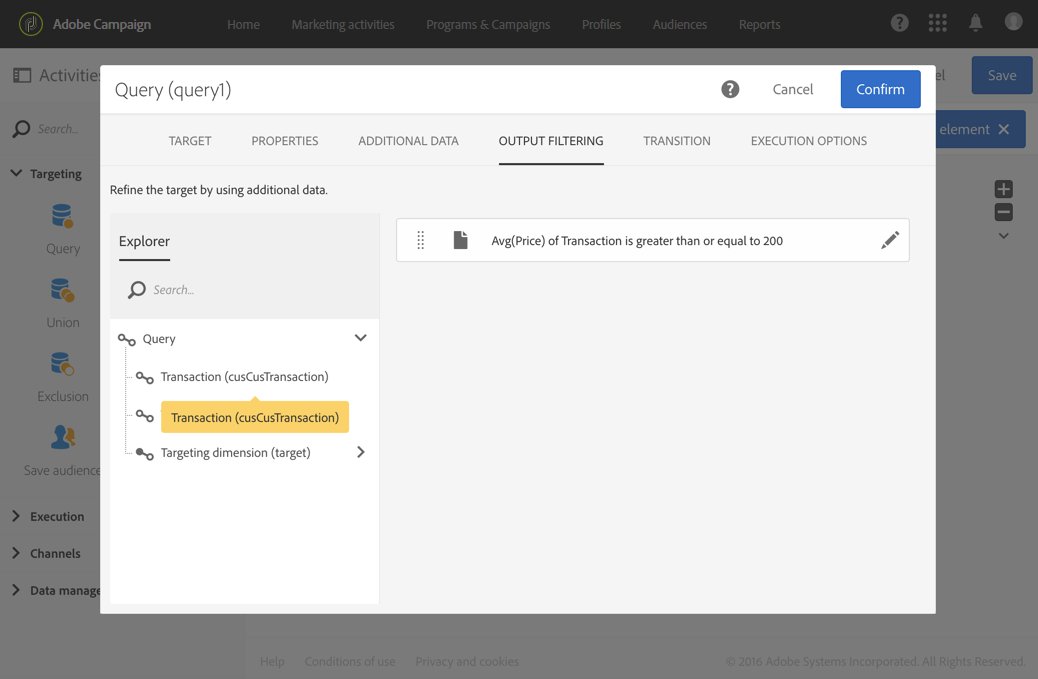
Task: Click the pencil edit icon on filter rule
Action: tap(889, 240)
